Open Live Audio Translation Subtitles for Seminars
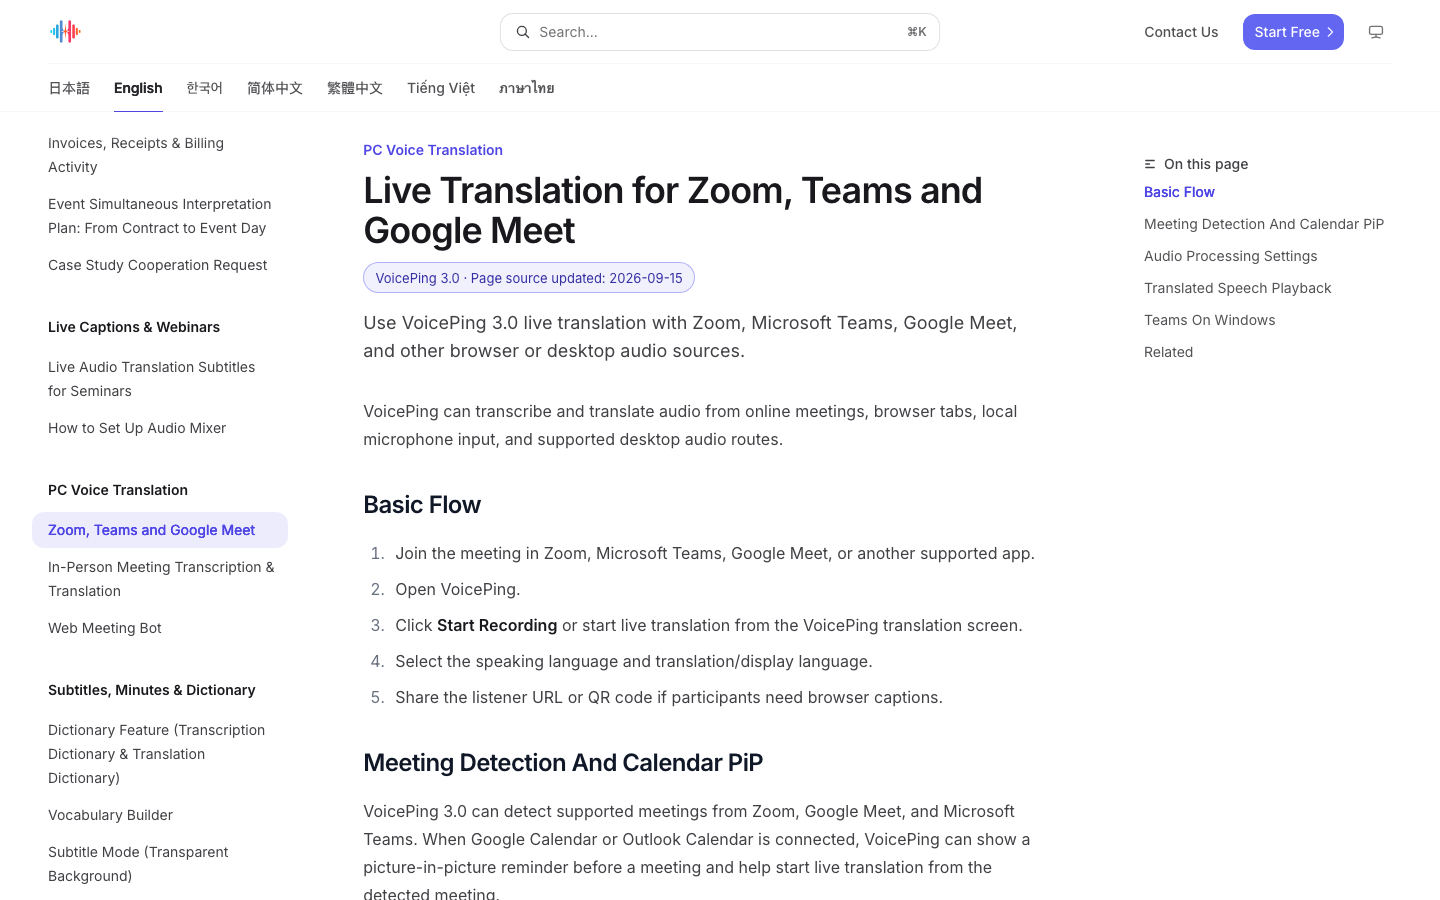Screen dimensions: 1440x900 pos(160,379)
